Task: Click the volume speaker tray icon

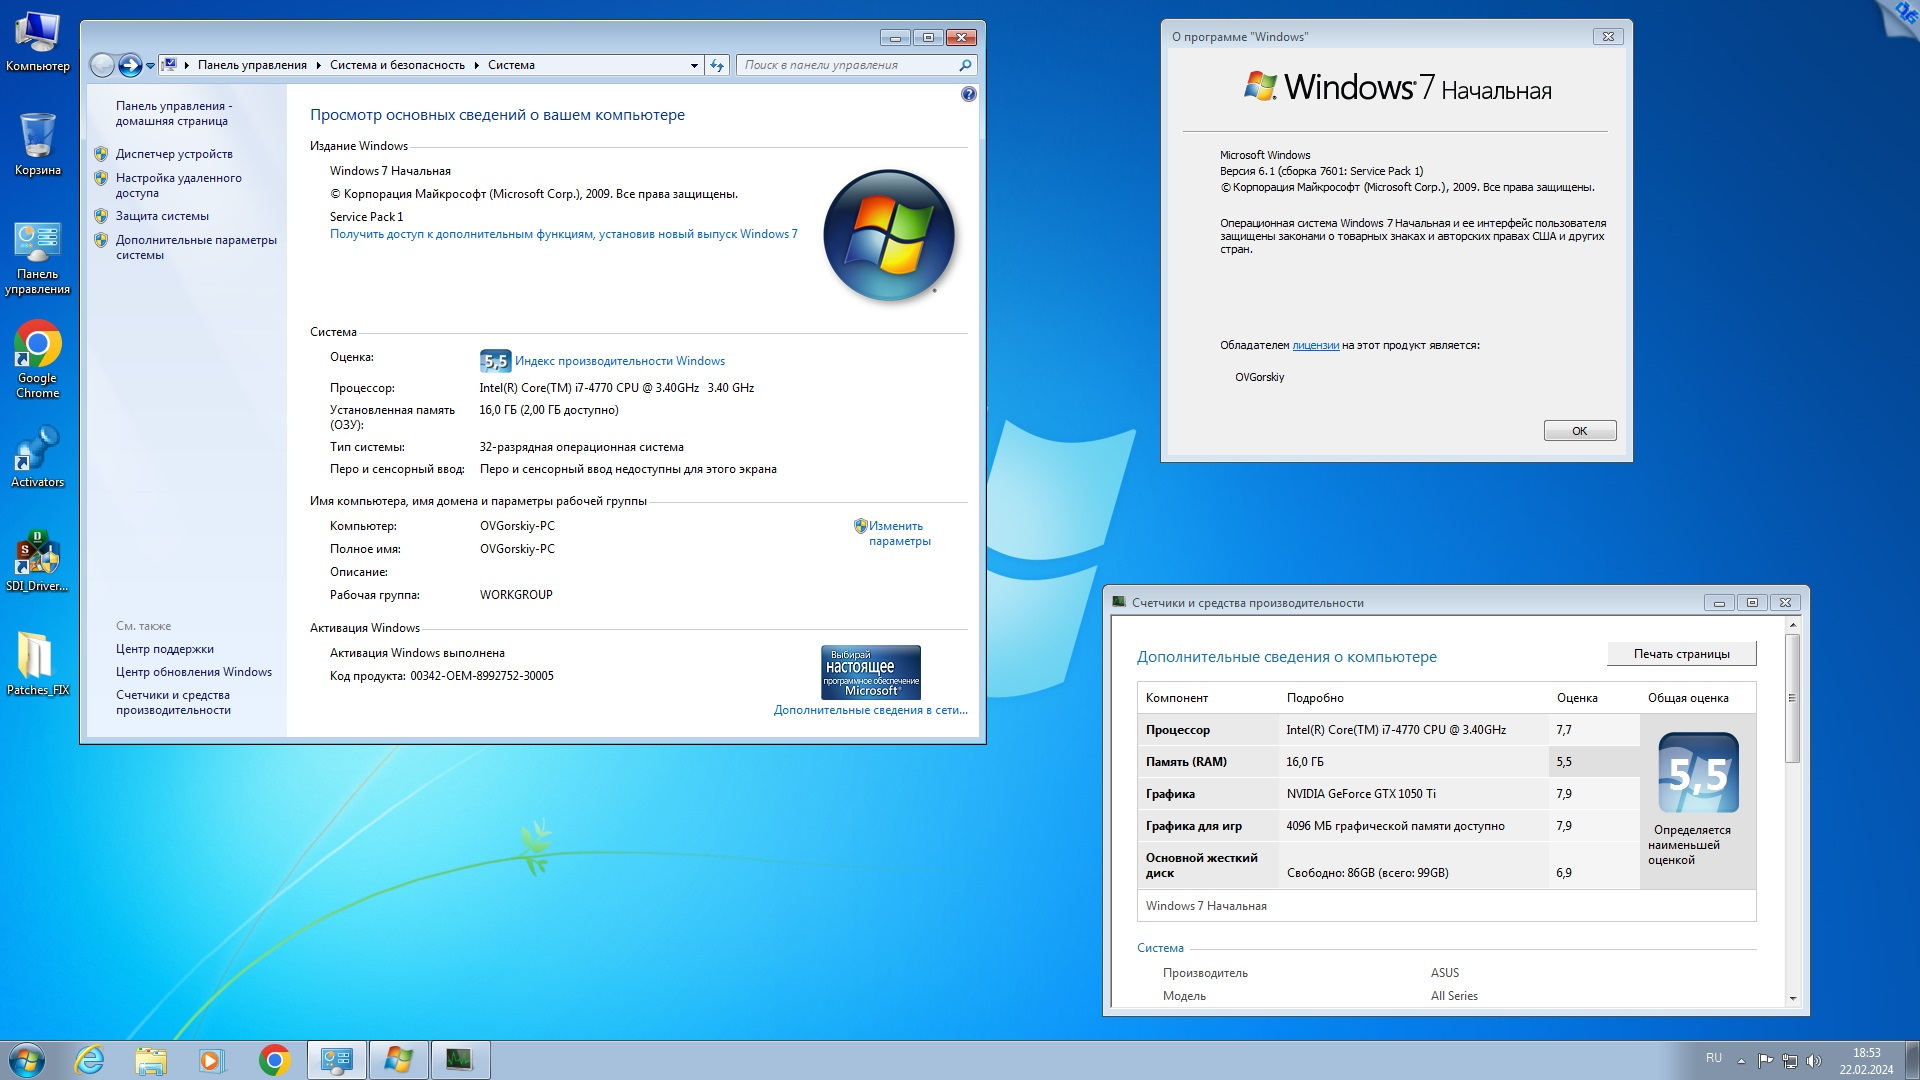Action: (x=1814, y=1060)
